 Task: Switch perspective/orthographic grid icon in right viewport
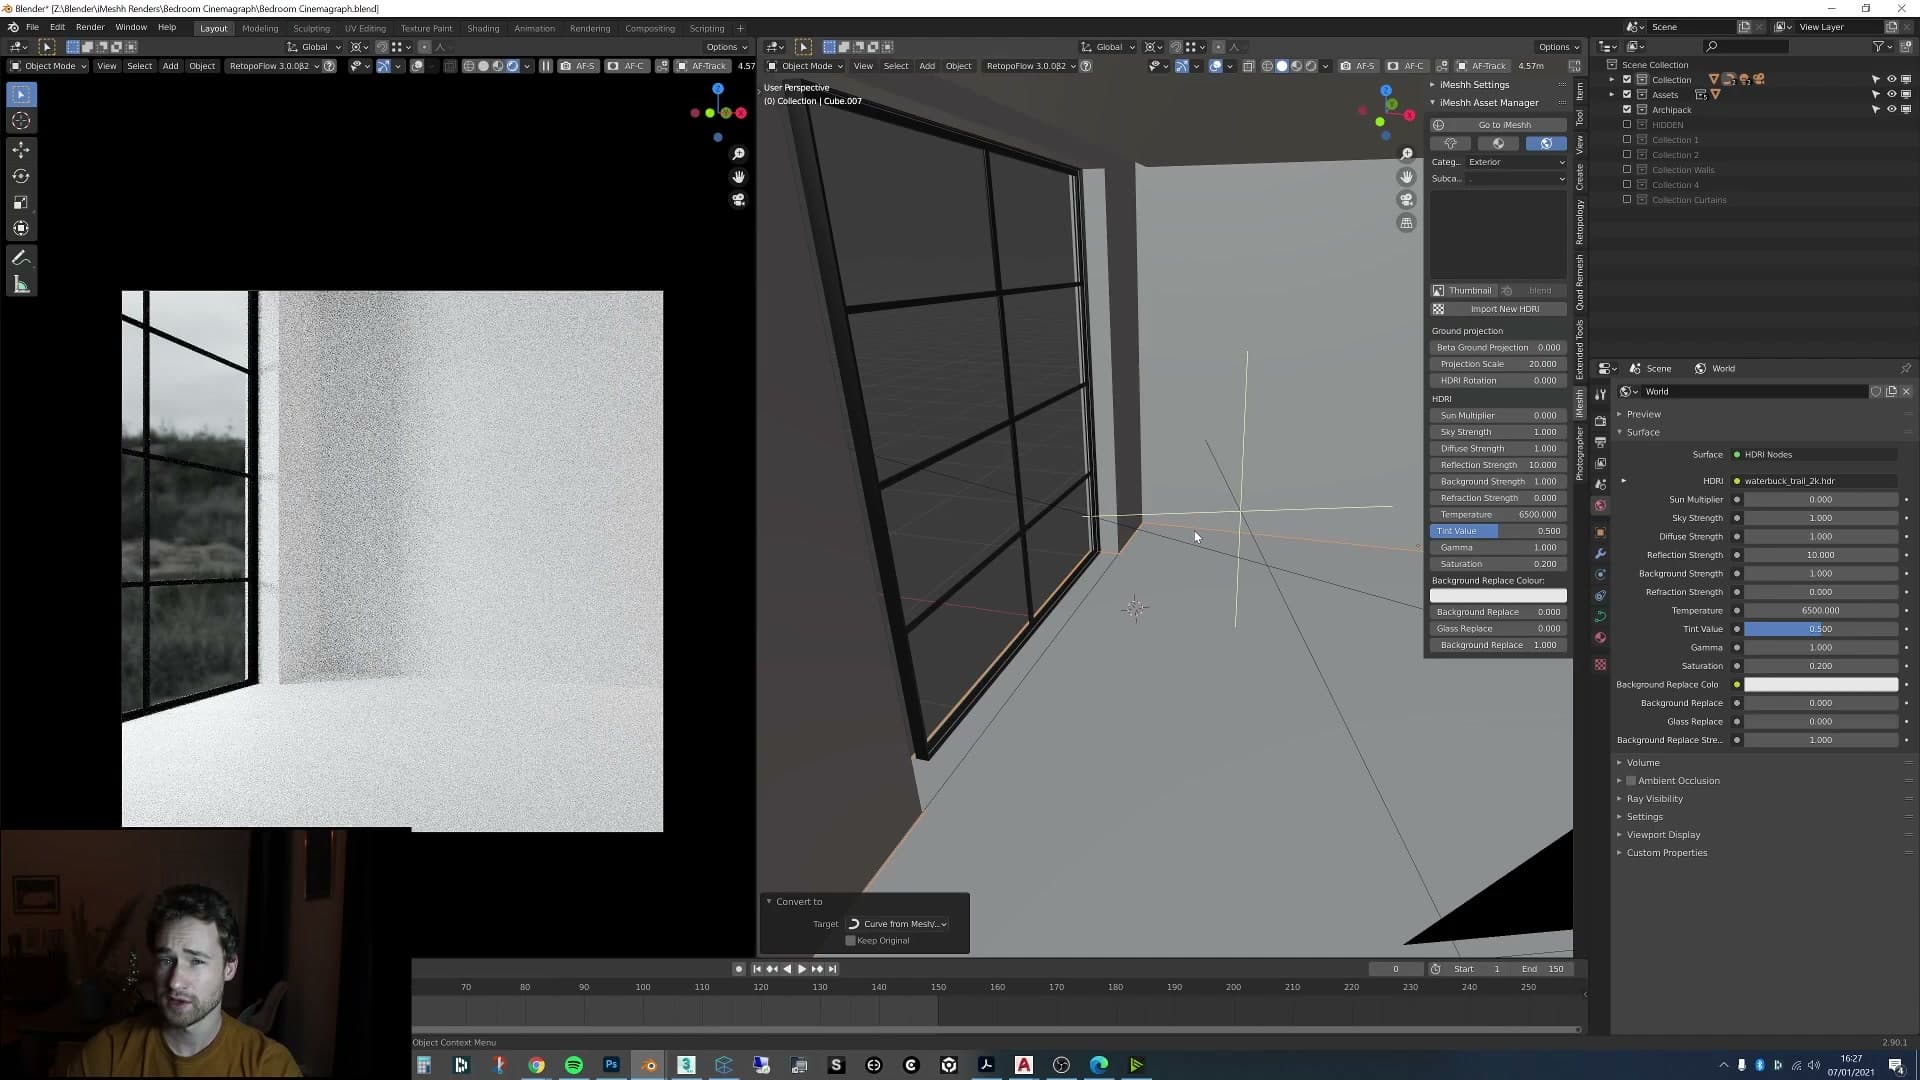pos(1406,223)
